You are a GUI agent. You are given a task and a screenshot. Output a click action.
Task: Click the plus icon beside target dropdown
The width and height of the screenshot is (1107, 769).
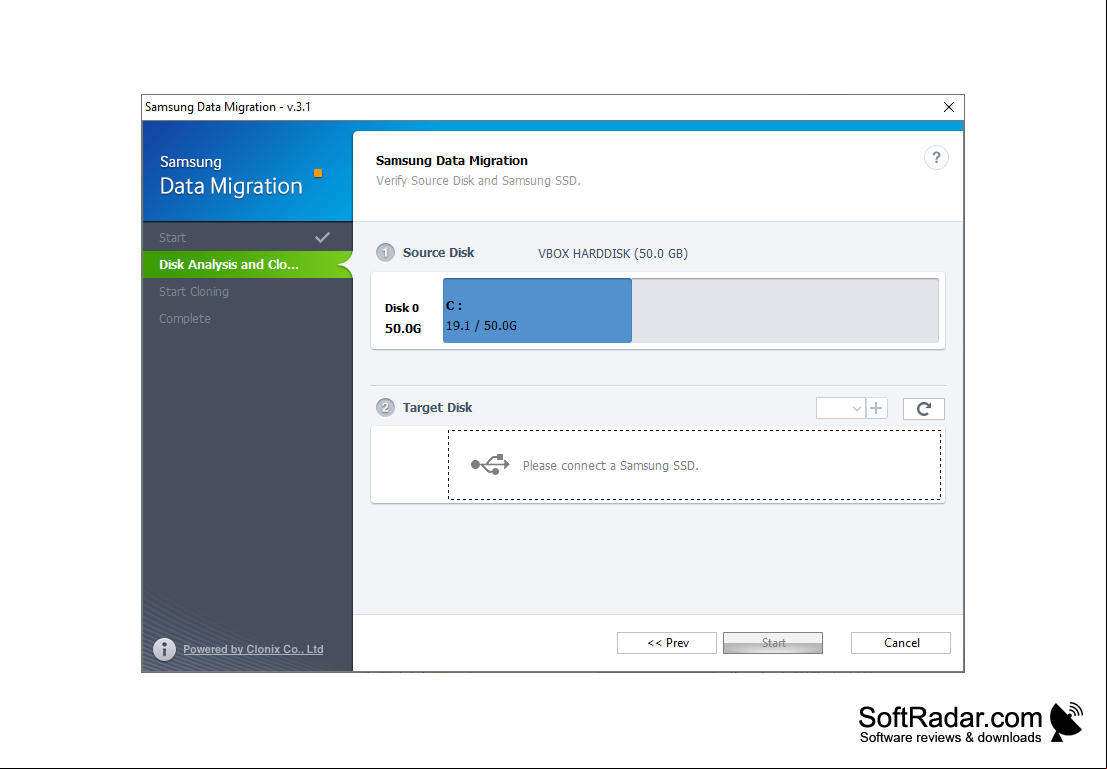click(x=877, y=407)
